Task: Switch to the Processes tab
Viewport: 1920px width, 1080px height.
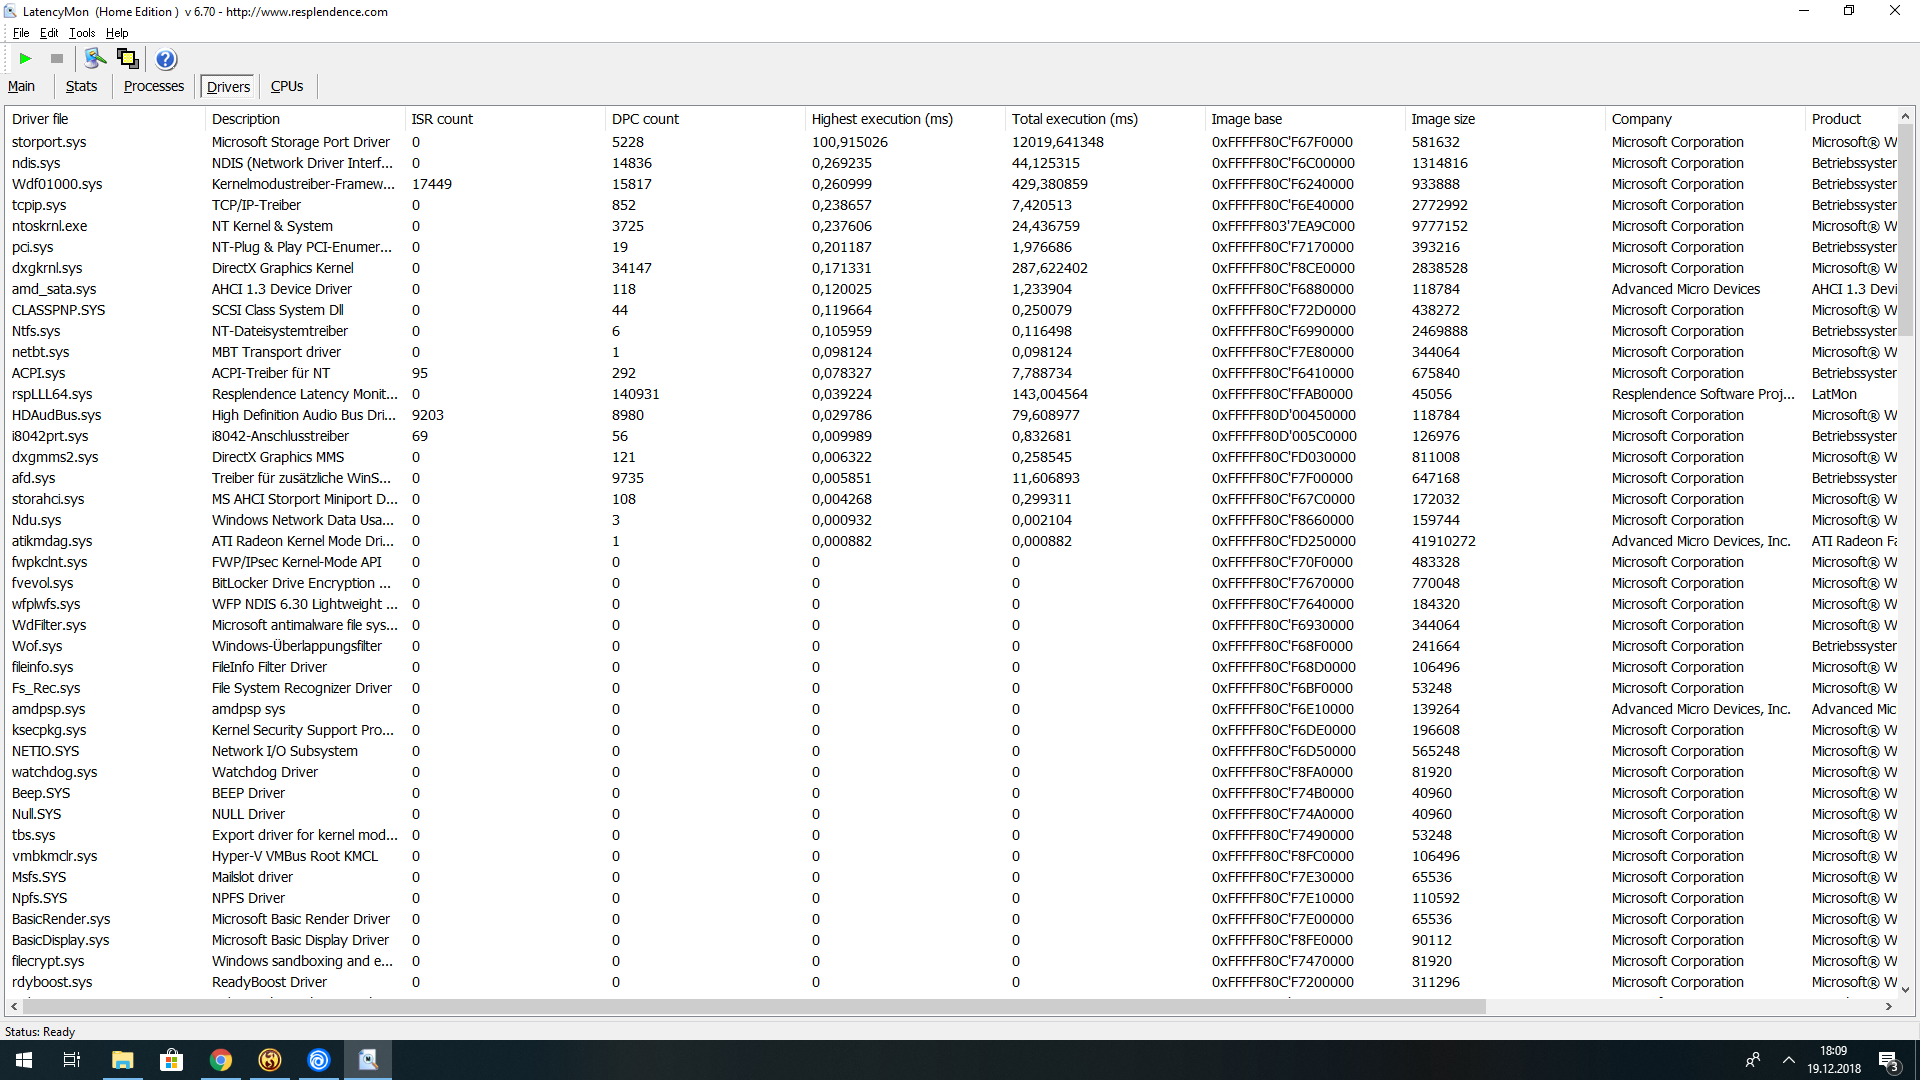Action: pyautogui.click(x=153, y=87)
